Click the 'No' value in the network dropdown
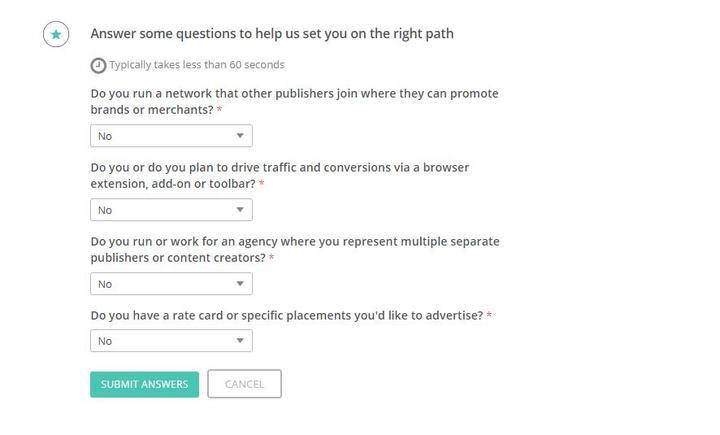The width and height of the screenshot is (720, 435). [105, 136]
